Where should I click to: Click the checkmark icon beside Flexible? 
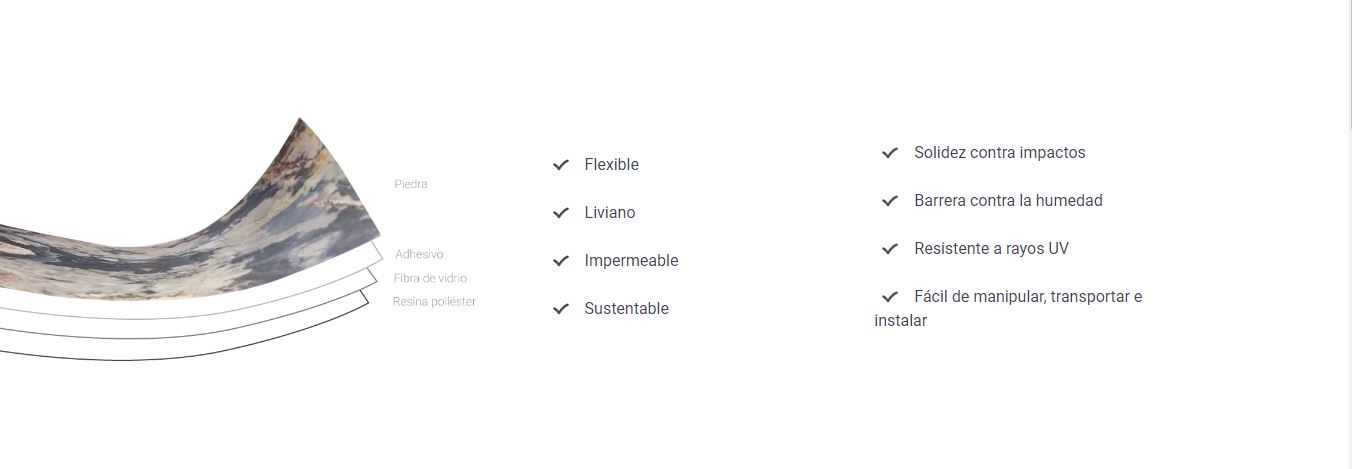pyautogui.click(x=561, y=165)
